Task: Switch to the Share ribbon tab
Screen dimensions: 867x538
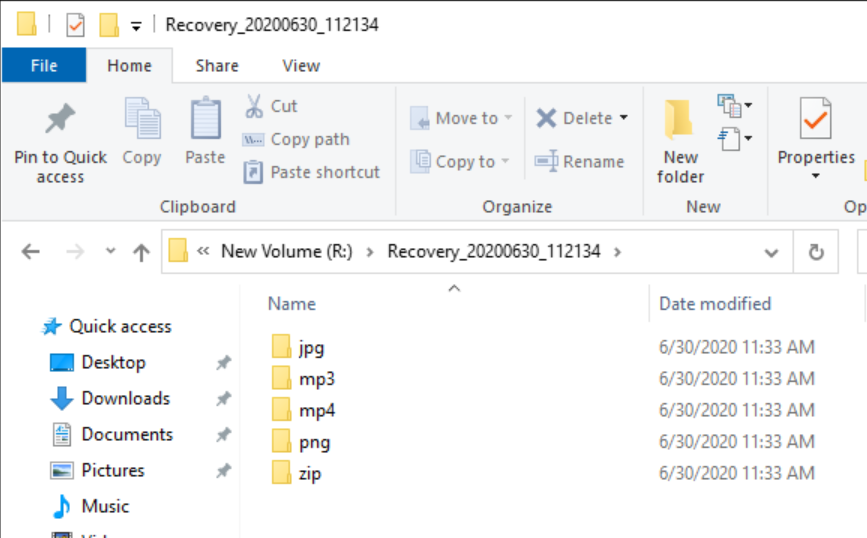Action: pyautogui.click(x=217, y=66)
